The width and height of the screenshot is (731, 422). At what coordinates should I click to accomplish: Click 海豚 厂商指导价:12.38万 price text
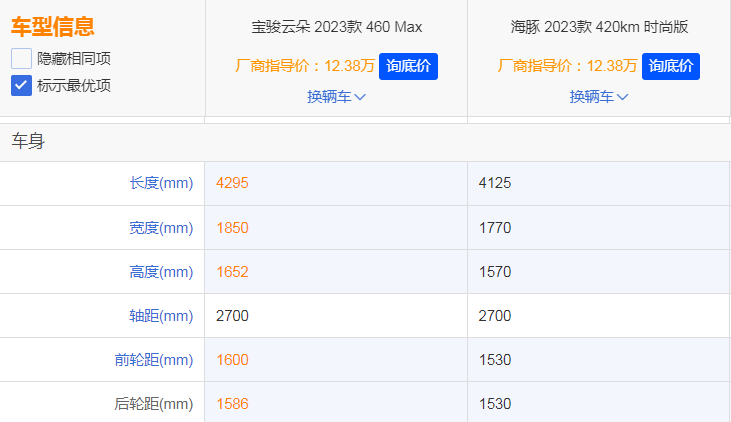(567, 66)
